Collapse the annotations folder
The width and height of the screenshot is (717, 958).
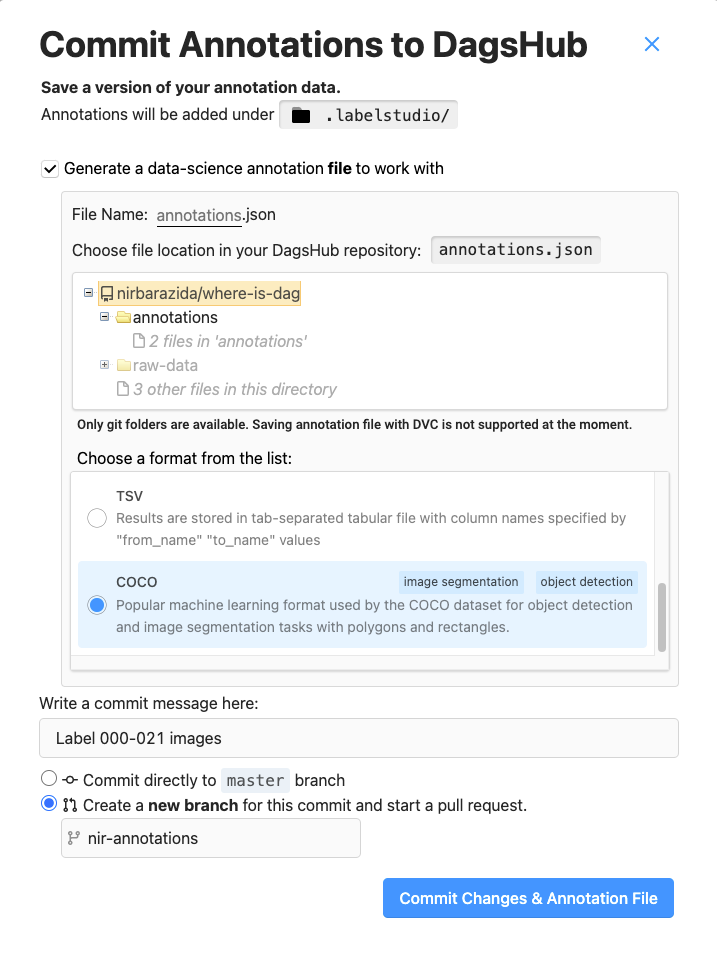click(103, 318)
